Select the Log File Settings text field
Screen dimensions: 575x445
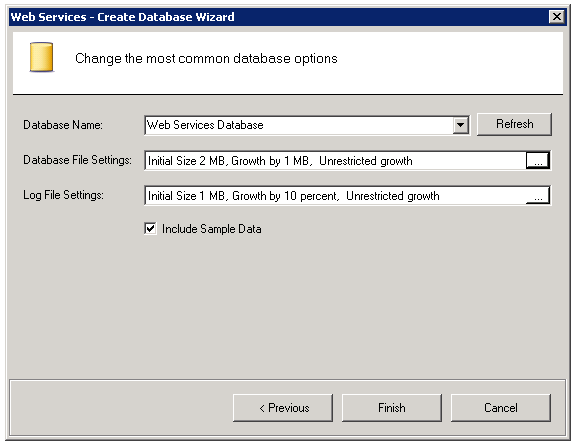[x=336, y=196]
